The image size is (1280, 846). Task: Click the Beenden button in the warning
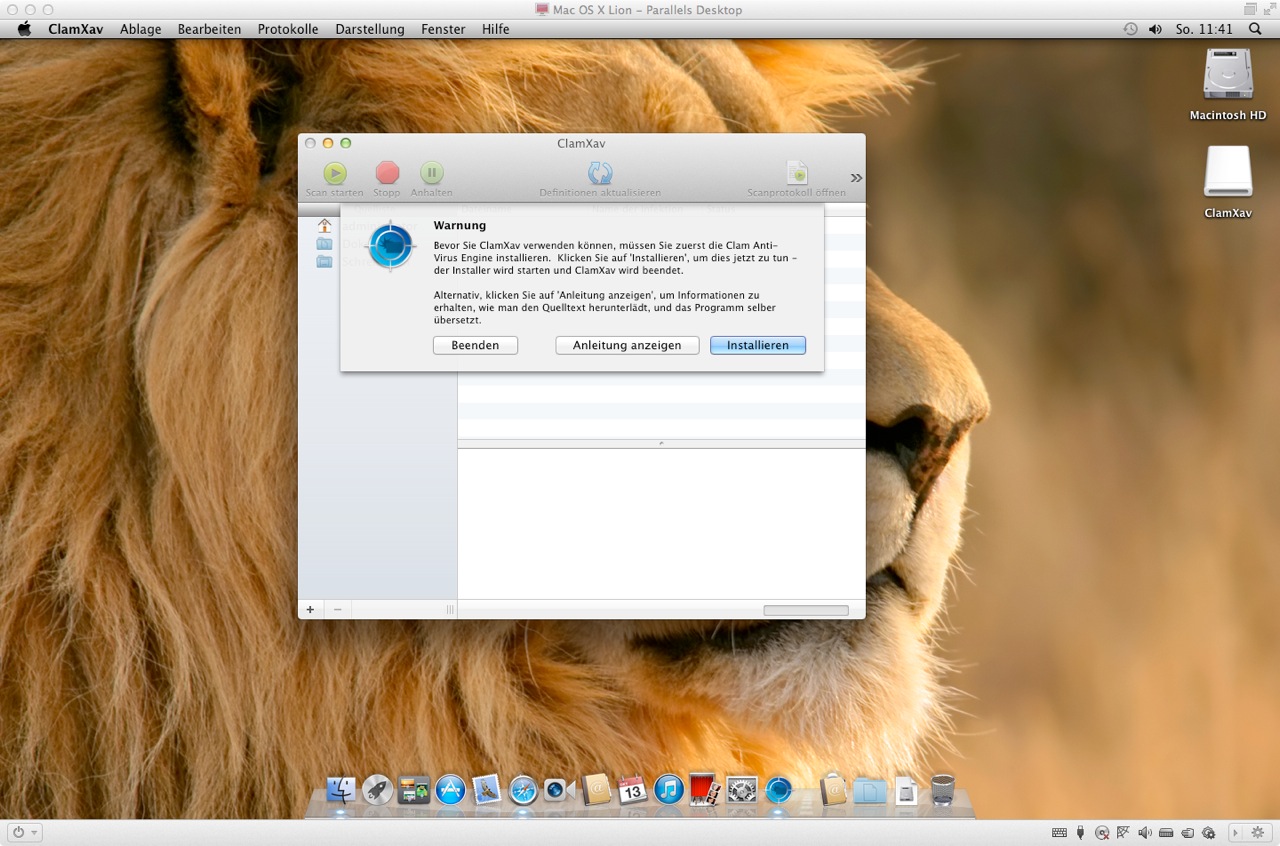pyautogui.click(x=475, y=345)
